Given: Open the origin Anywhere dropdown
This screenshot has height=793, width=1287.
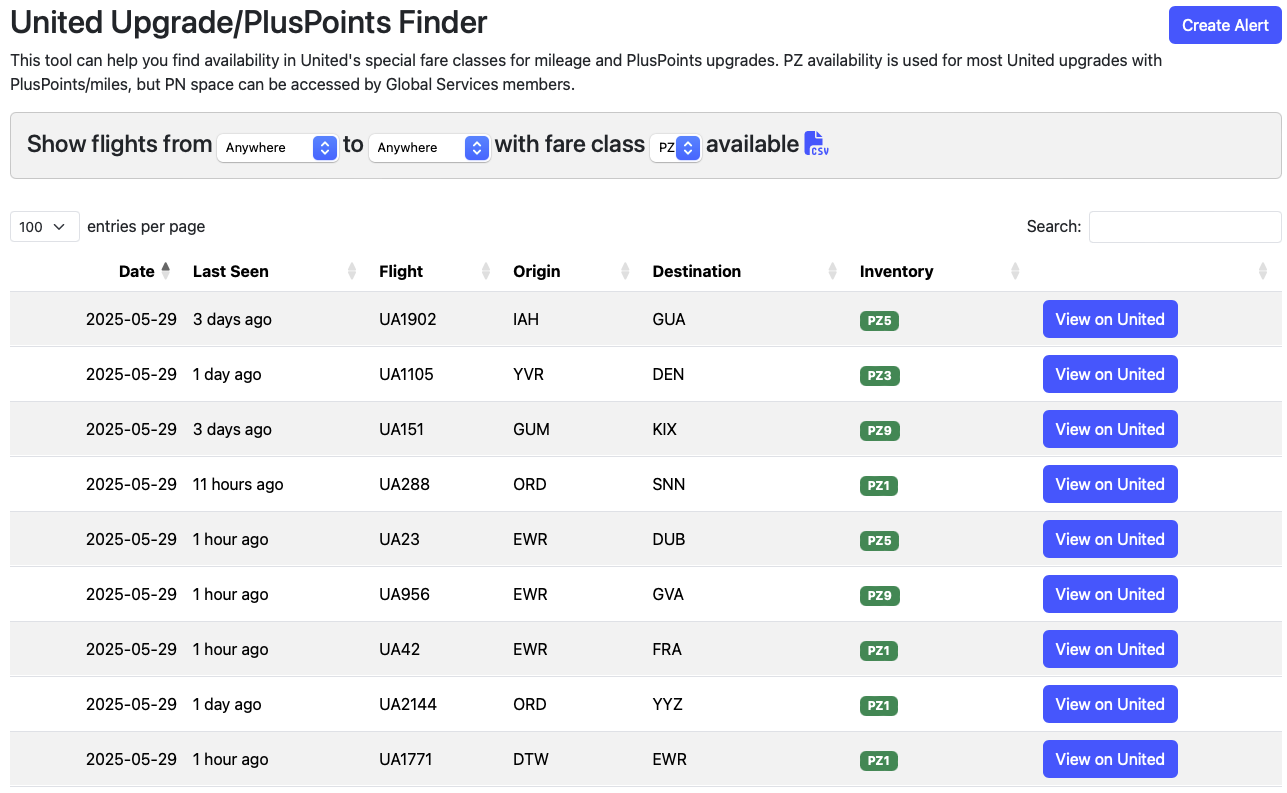Looking at the screenshot, I should click(x=278, y=147).
